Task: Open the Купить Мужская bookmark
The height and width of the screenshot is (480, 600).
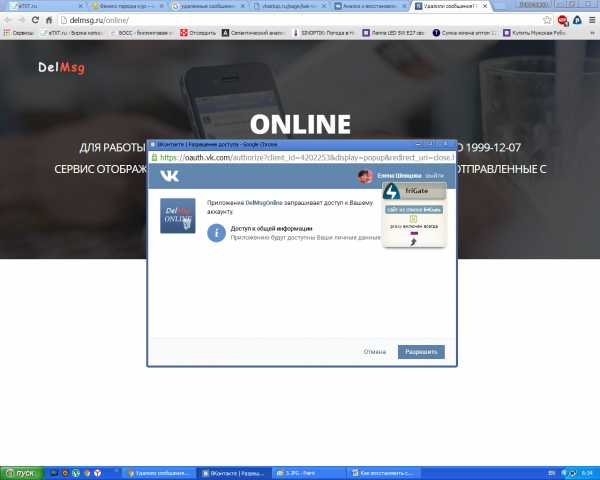Action: tap(535, 33)
